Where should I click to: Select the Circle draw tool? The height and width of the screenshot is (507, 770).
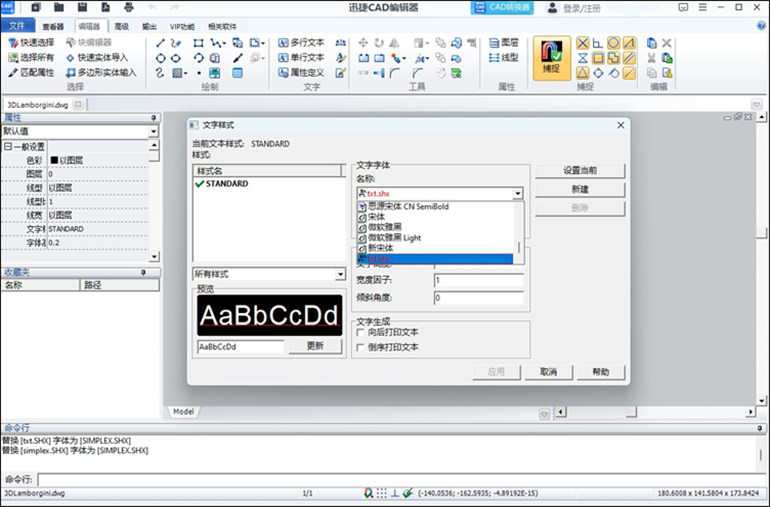pyautogui.click(x=160, y=58)
